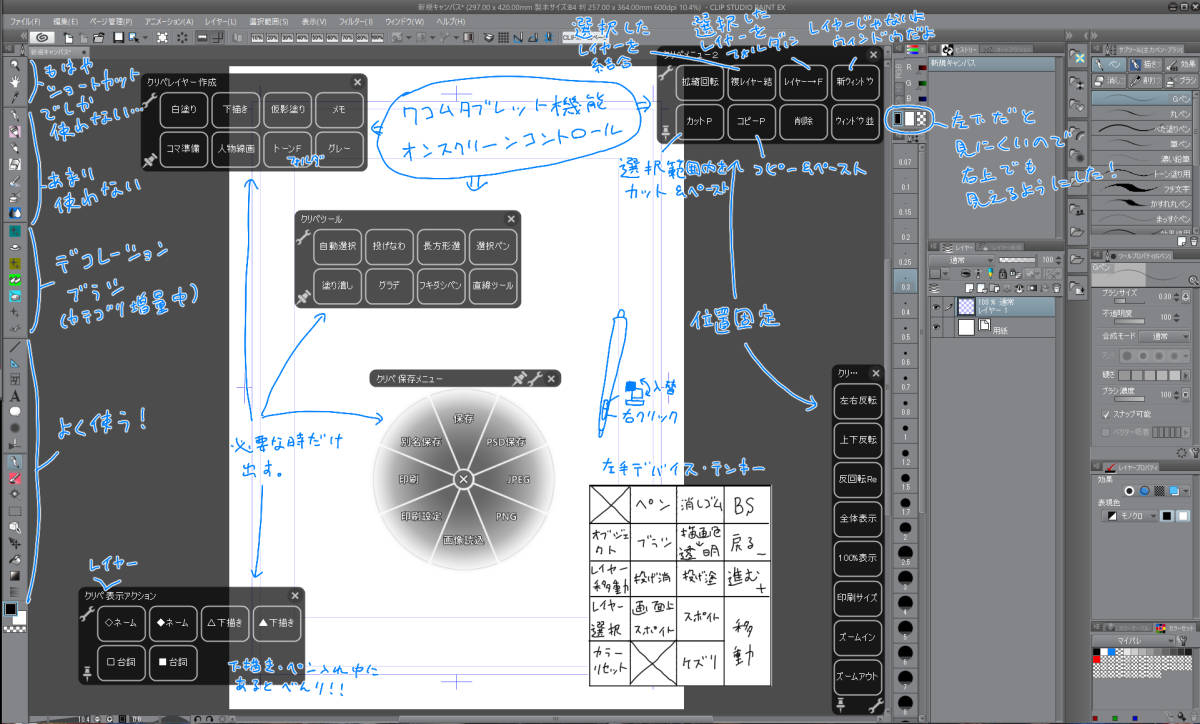Screen dimensions: 1200x724
Task: Click wrench settings icon on クリペレイヤー作成 panel
Action: point(150,100)
